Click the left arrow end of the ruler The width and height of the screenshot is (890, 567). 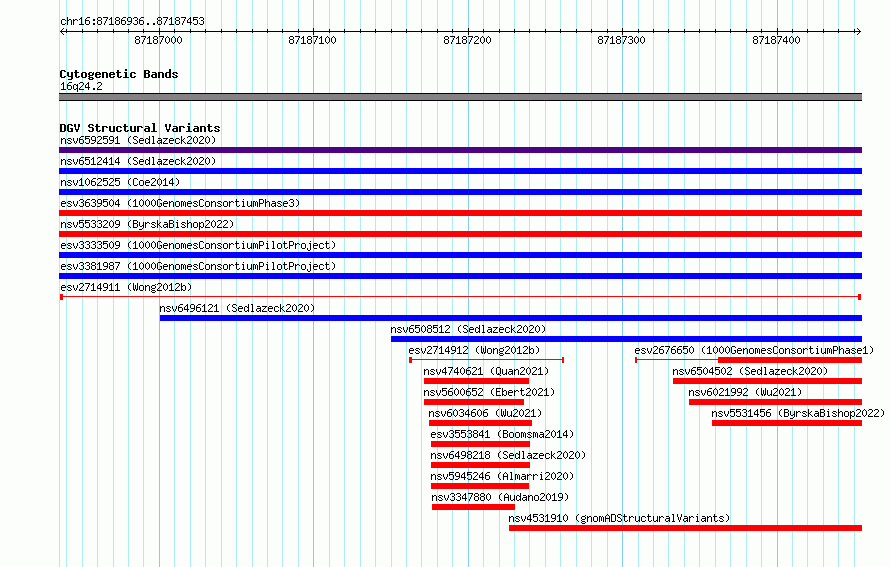click(x=63, y=32)
